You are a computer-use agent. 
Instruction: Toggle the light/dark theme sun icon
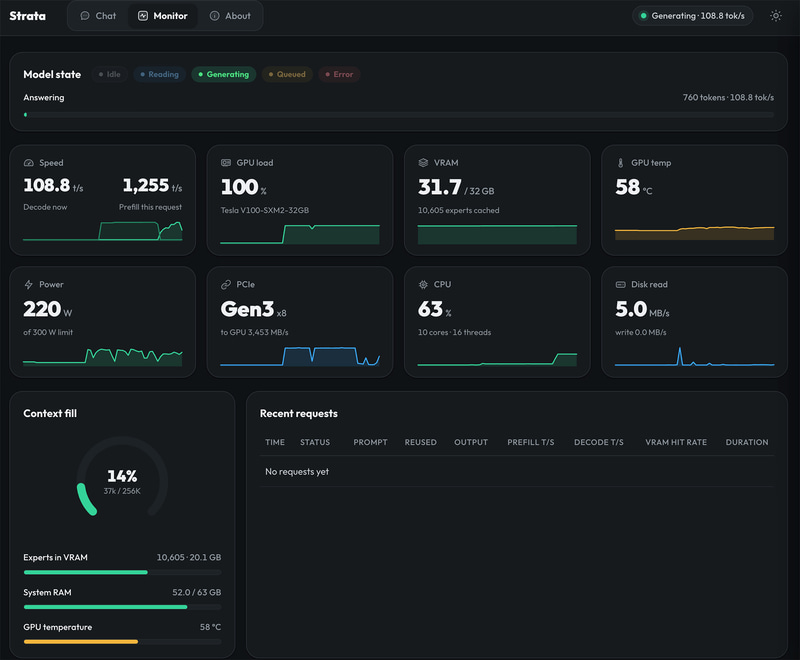[x=776, y=16]
